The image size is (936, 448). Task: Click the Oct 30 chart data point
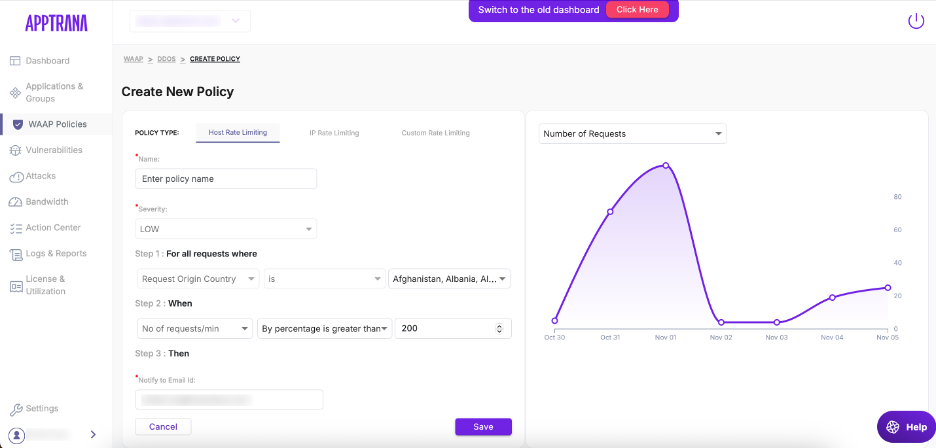[555, 321]
